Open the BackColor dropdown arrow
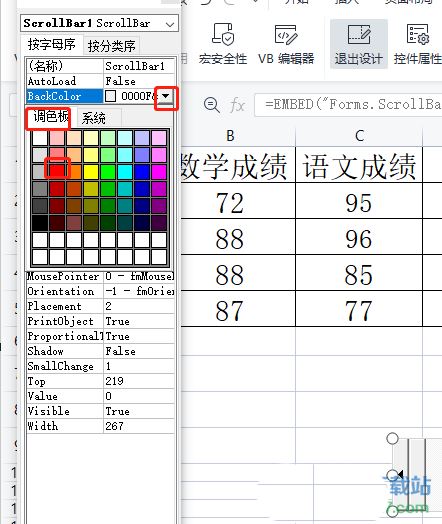Image resolution: width=442 pixels, height=524 pixels. [166, 96]
